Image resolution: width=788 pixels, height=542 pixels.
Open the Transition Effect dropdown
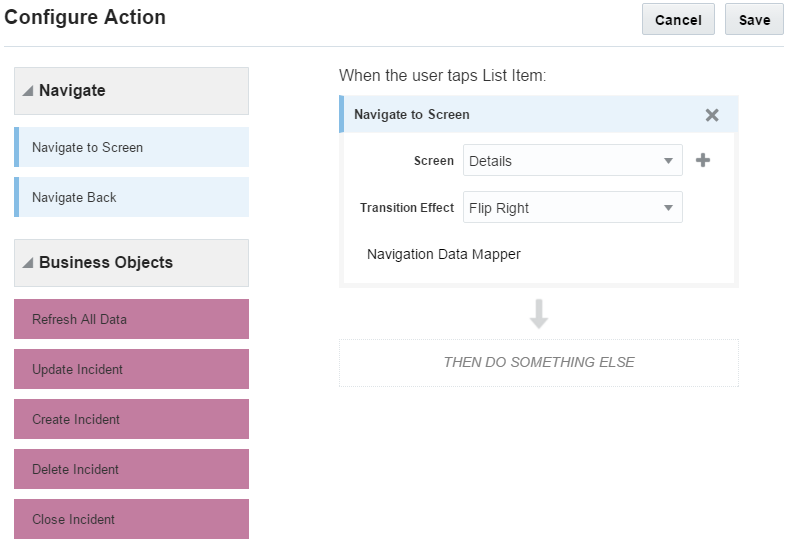[572, 208]
